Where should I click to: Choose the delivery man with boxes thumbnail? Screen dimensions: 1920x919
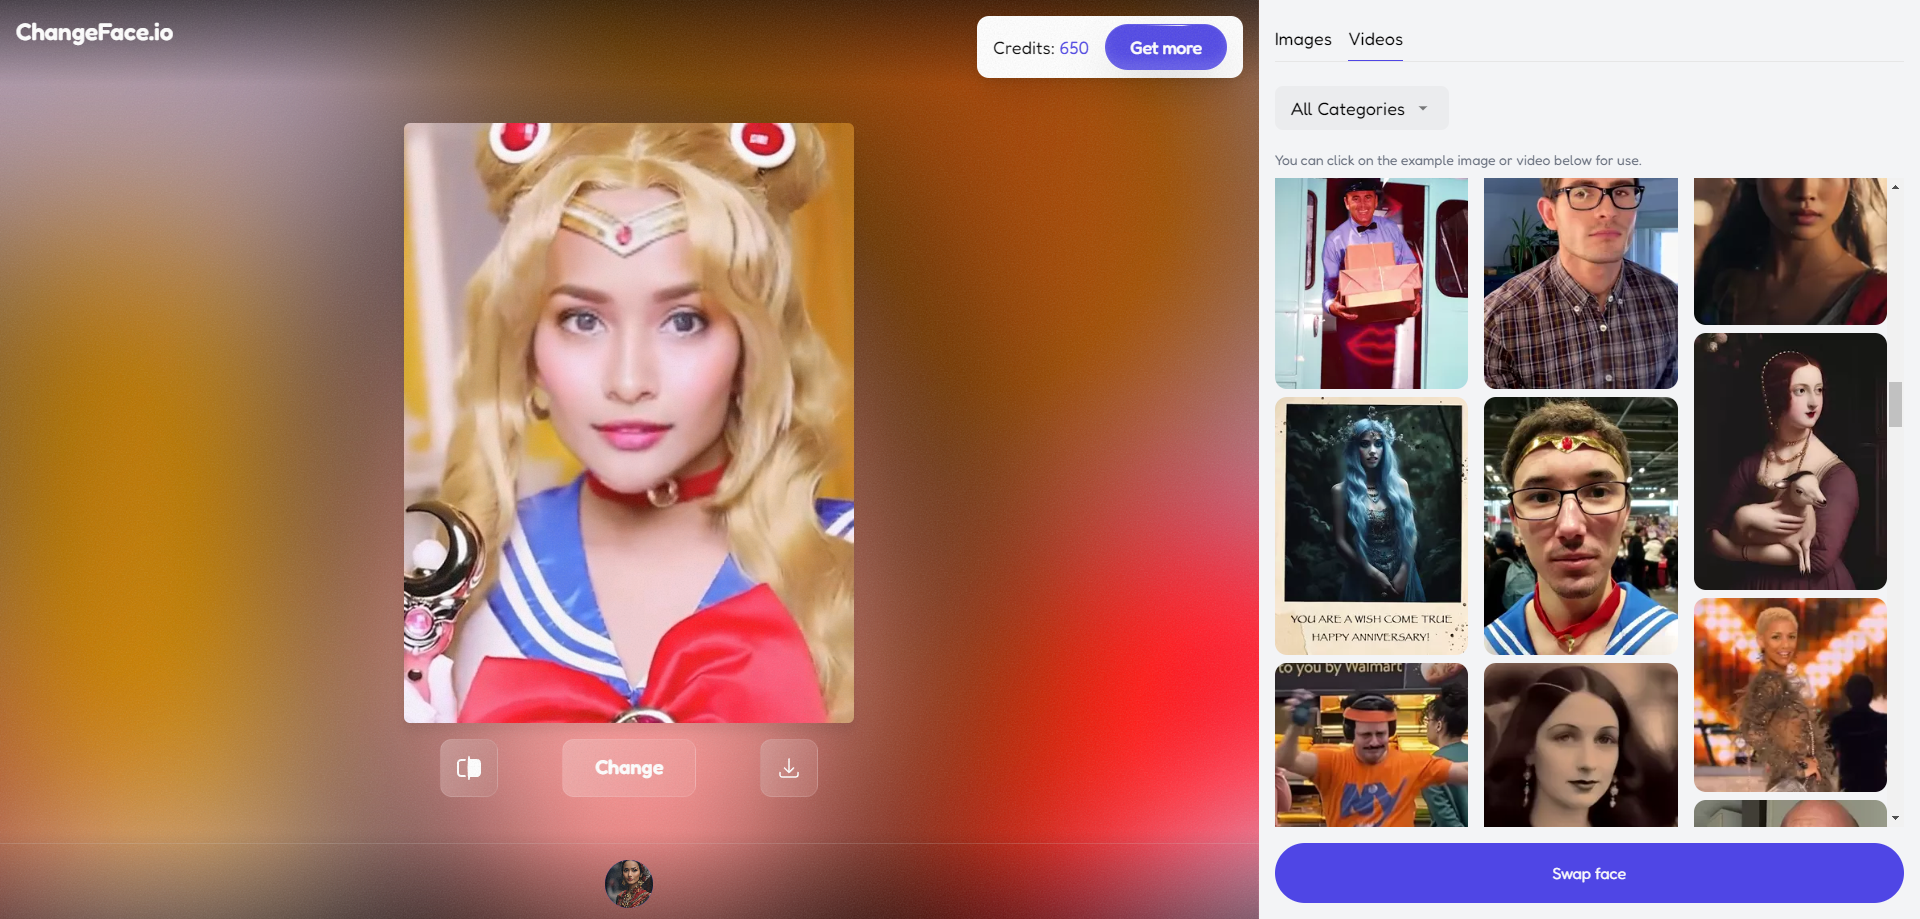pyautogui.click(x=1371, y=283)
